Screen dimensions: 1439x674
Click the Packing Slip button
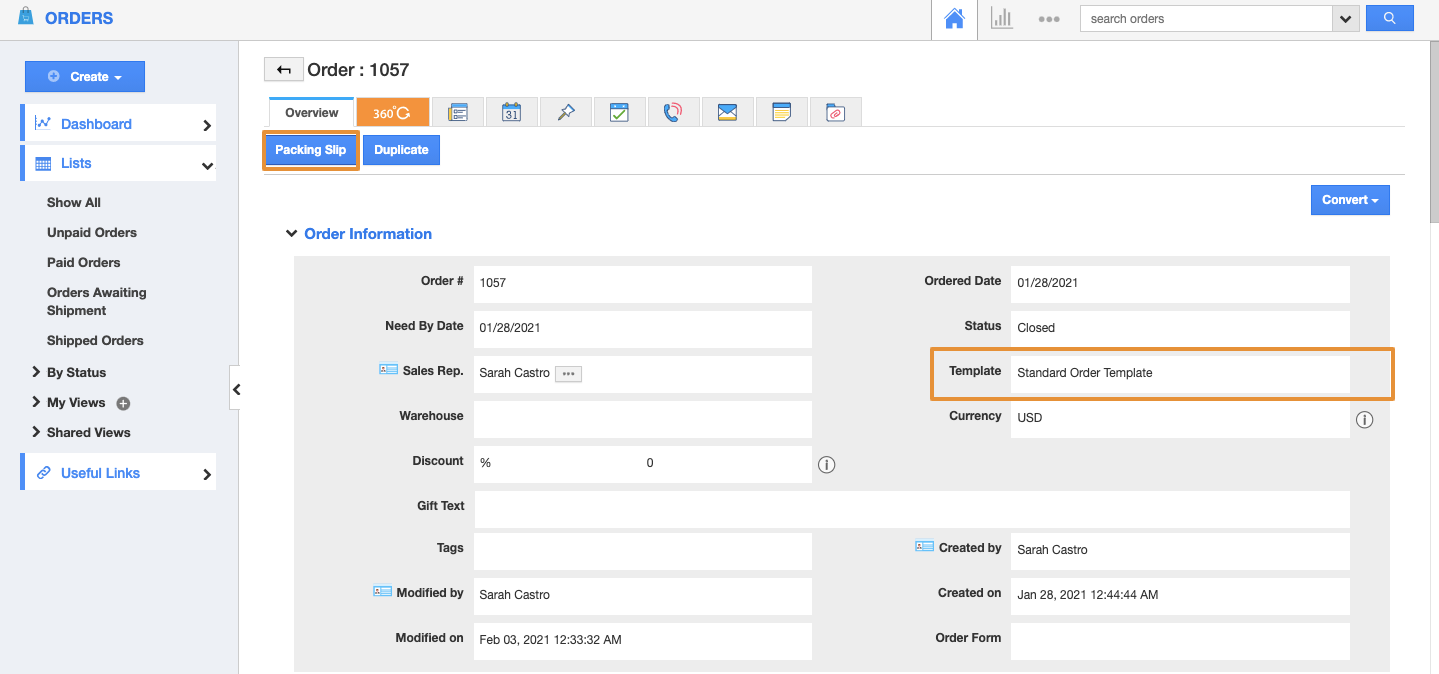pos(310,149)
